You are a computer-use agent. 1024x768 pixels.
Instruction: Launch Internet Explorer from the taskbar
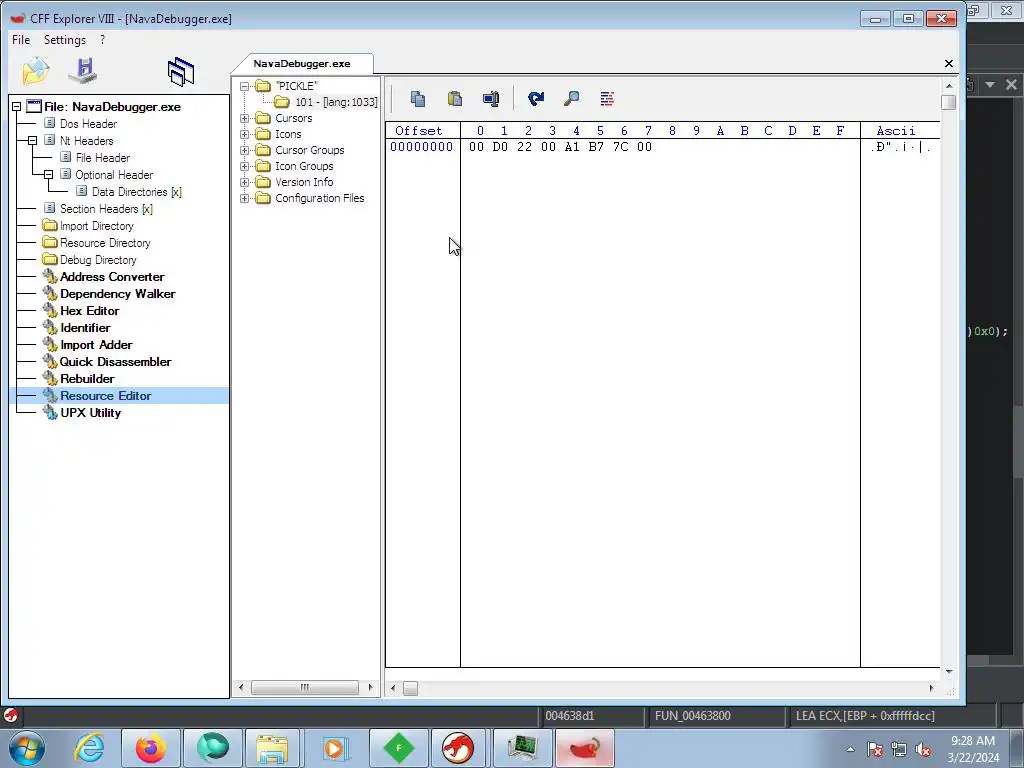(89, 748)
